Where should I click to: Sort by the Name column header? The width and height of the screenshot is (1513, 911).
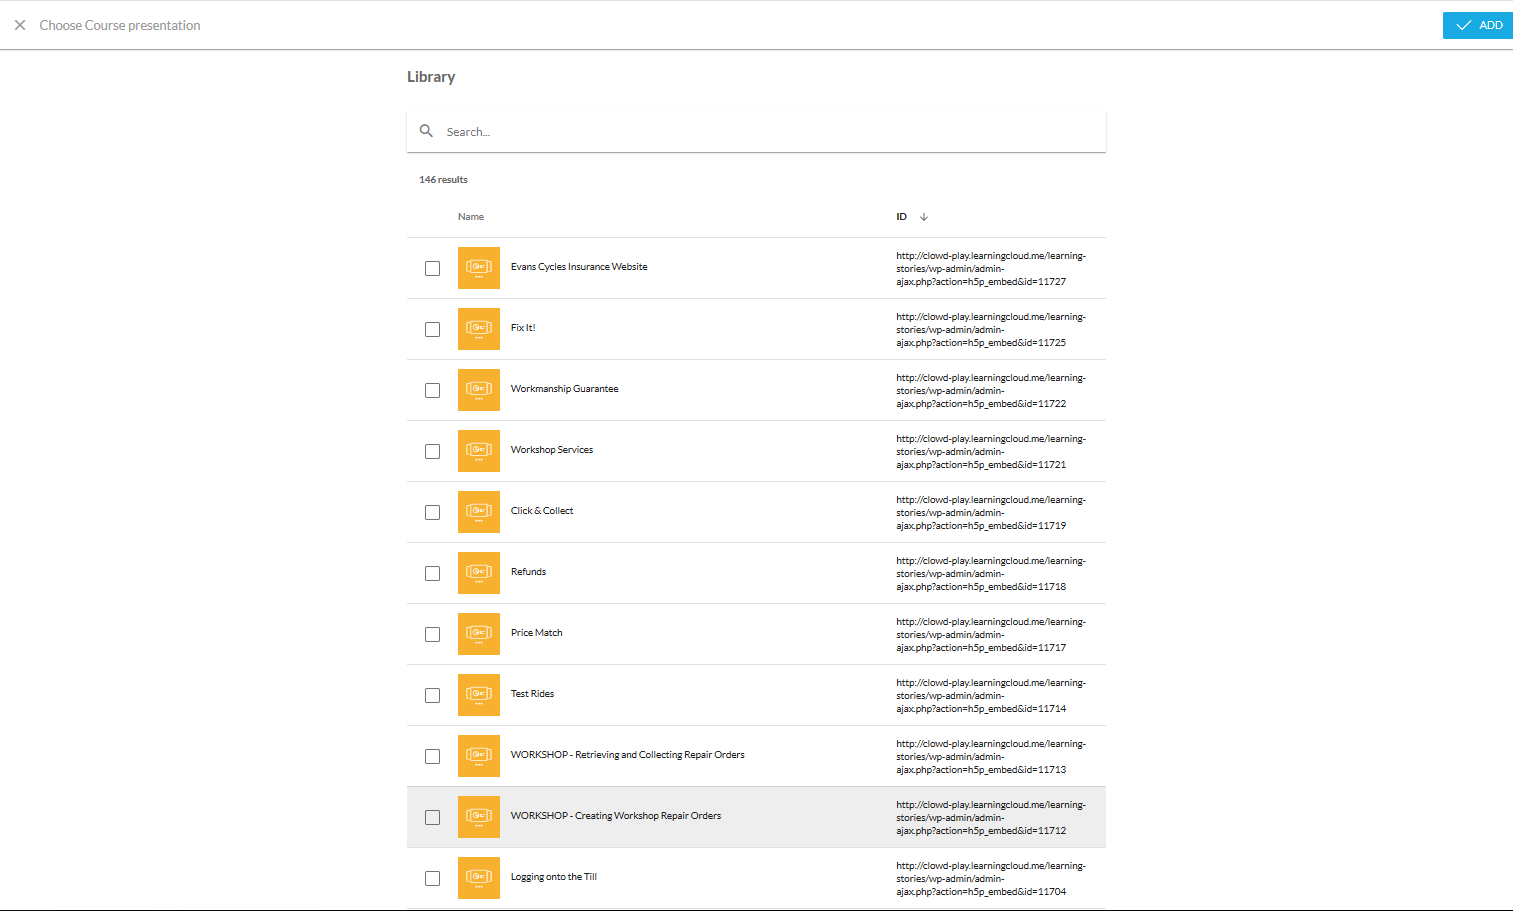471,217
